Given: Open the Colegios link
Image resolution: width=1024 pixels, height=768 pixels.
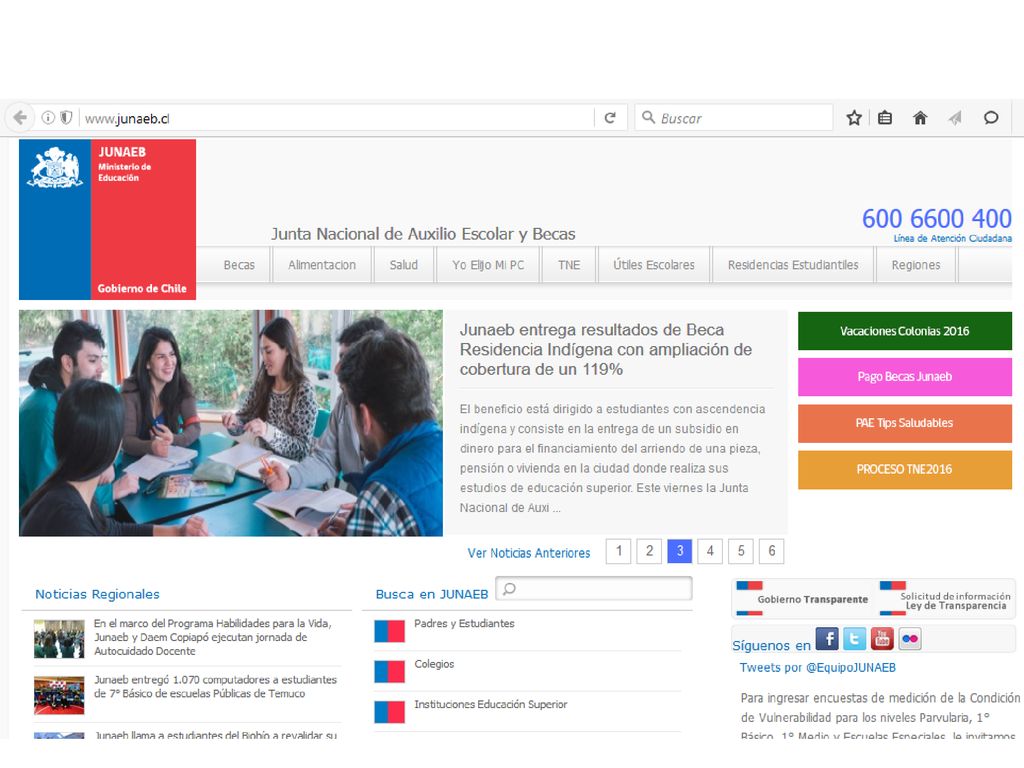Looking at the screenshot, I should coord(434,664).
